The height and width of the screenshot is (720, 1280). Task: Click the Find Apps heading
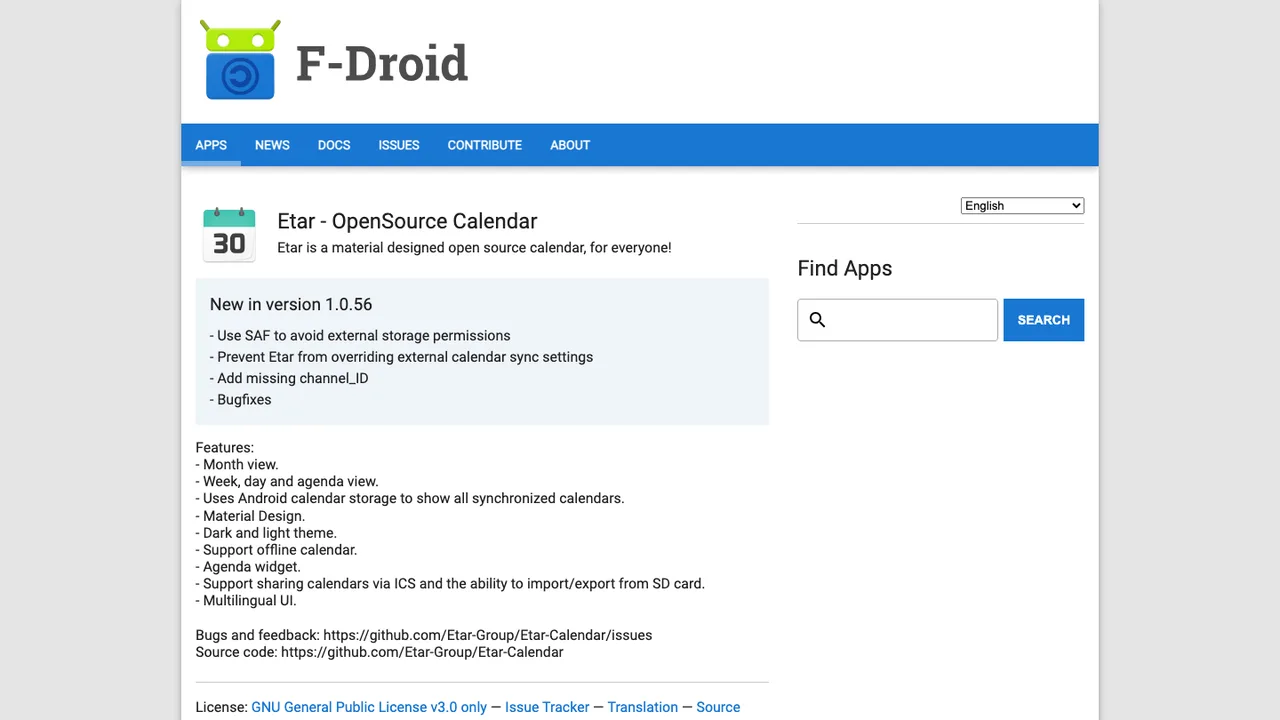tap(845, 268)
